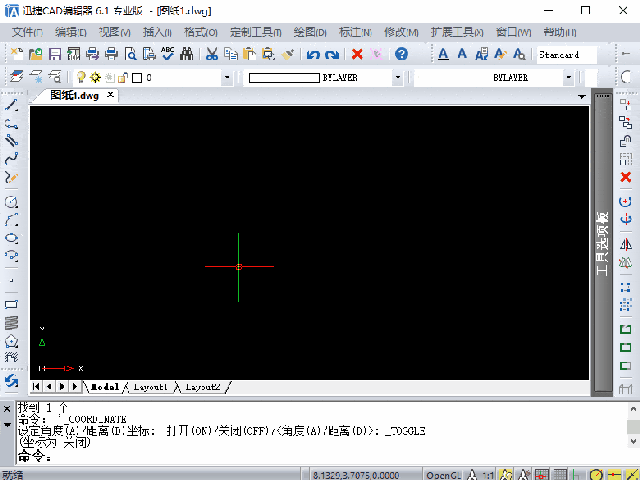Switch to the Layout2 tab
Image resolution: width=640 pixels, height=480 pixels.
pyautogui.click(x=203, y=387)
